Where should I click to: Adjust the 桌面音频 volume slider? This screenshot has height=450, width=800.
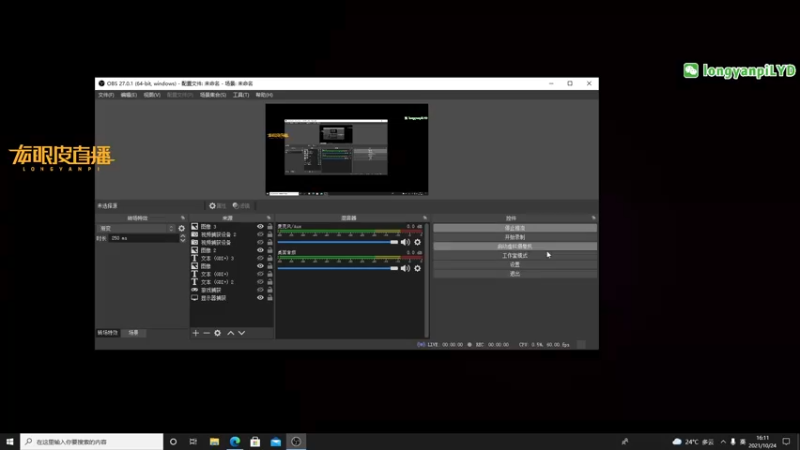point(338,268)
